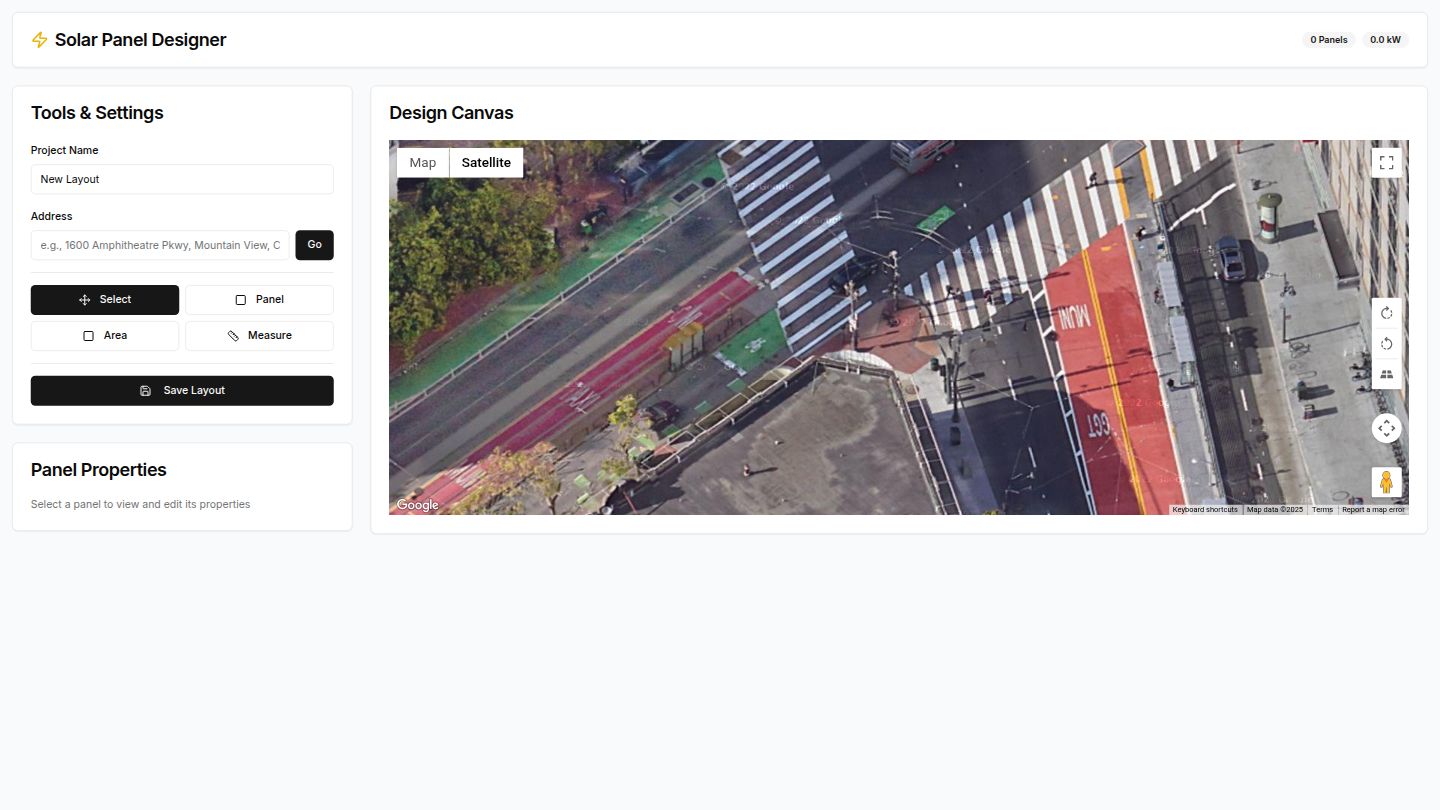Click the Design Canvas heading

[x=451, y=113]
